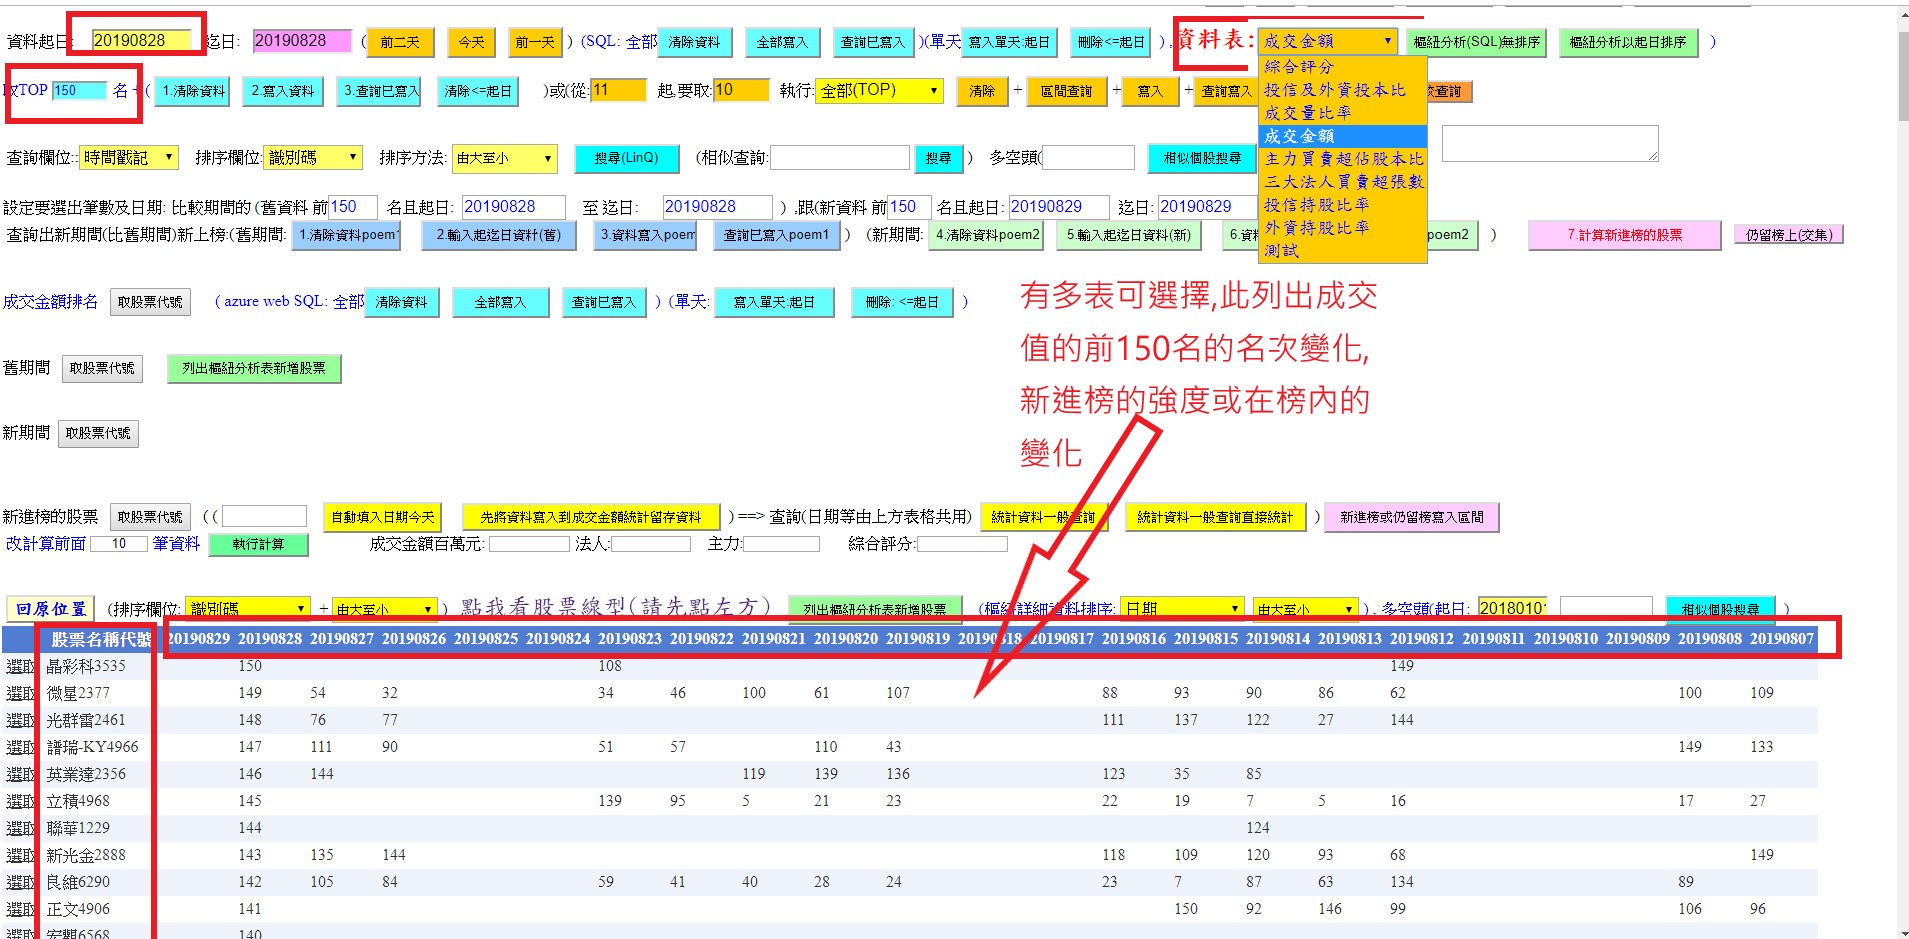Click the 2.寫入資料 button
Screen dimensions: 1909x939
tap(283, 91)
